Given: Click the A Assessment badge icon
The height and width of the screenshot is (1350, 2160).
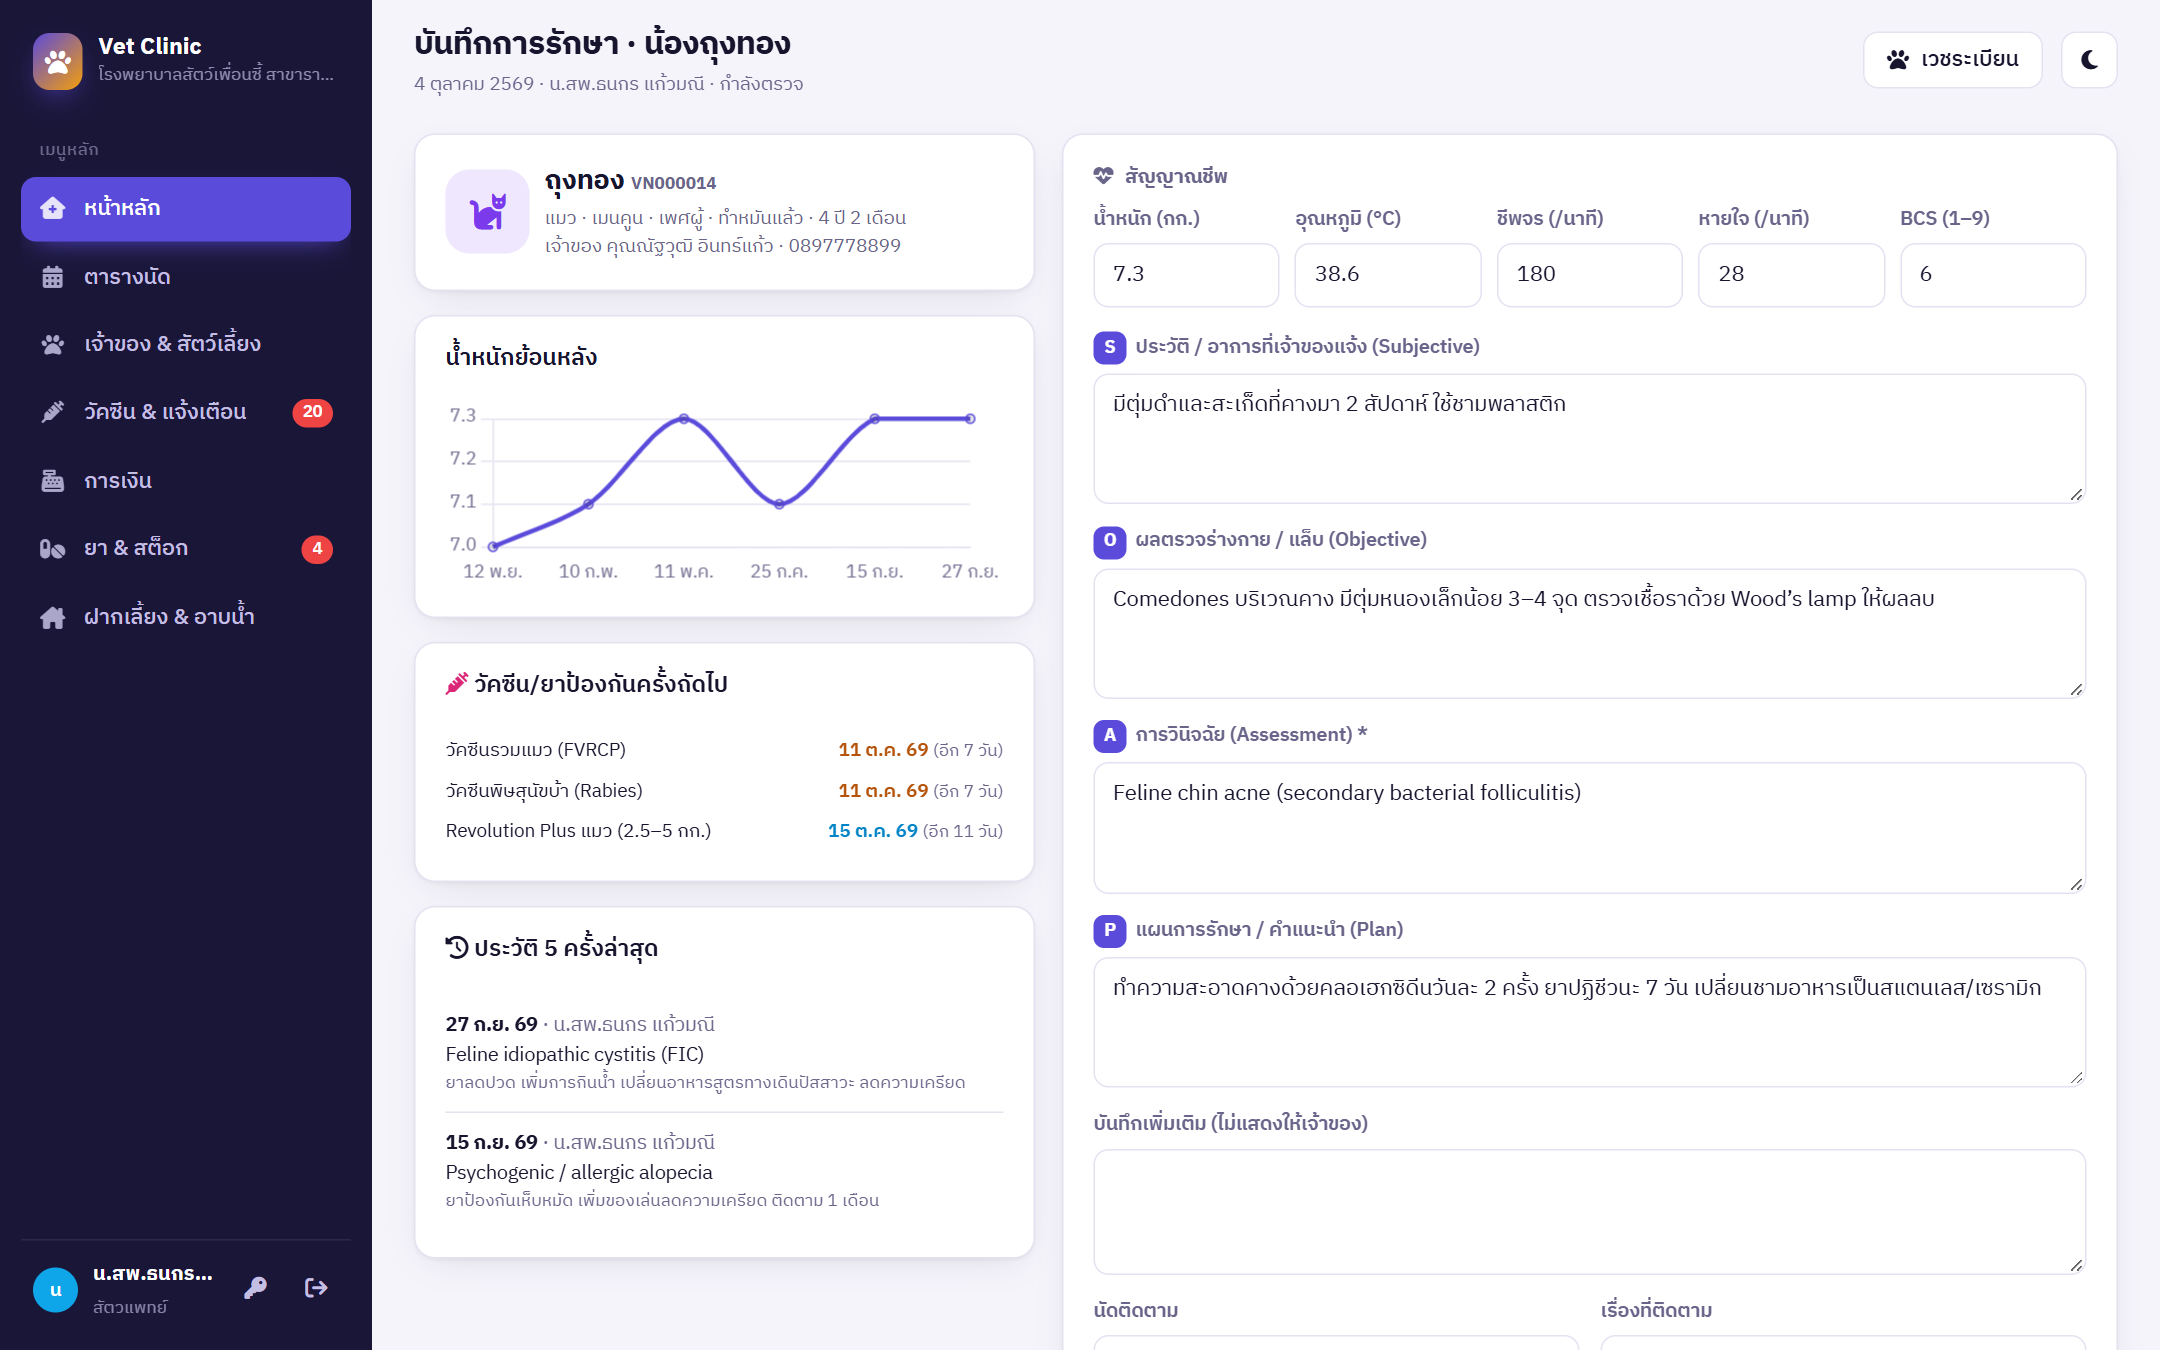Looking at the screenshot, I should click(1110, 736).
